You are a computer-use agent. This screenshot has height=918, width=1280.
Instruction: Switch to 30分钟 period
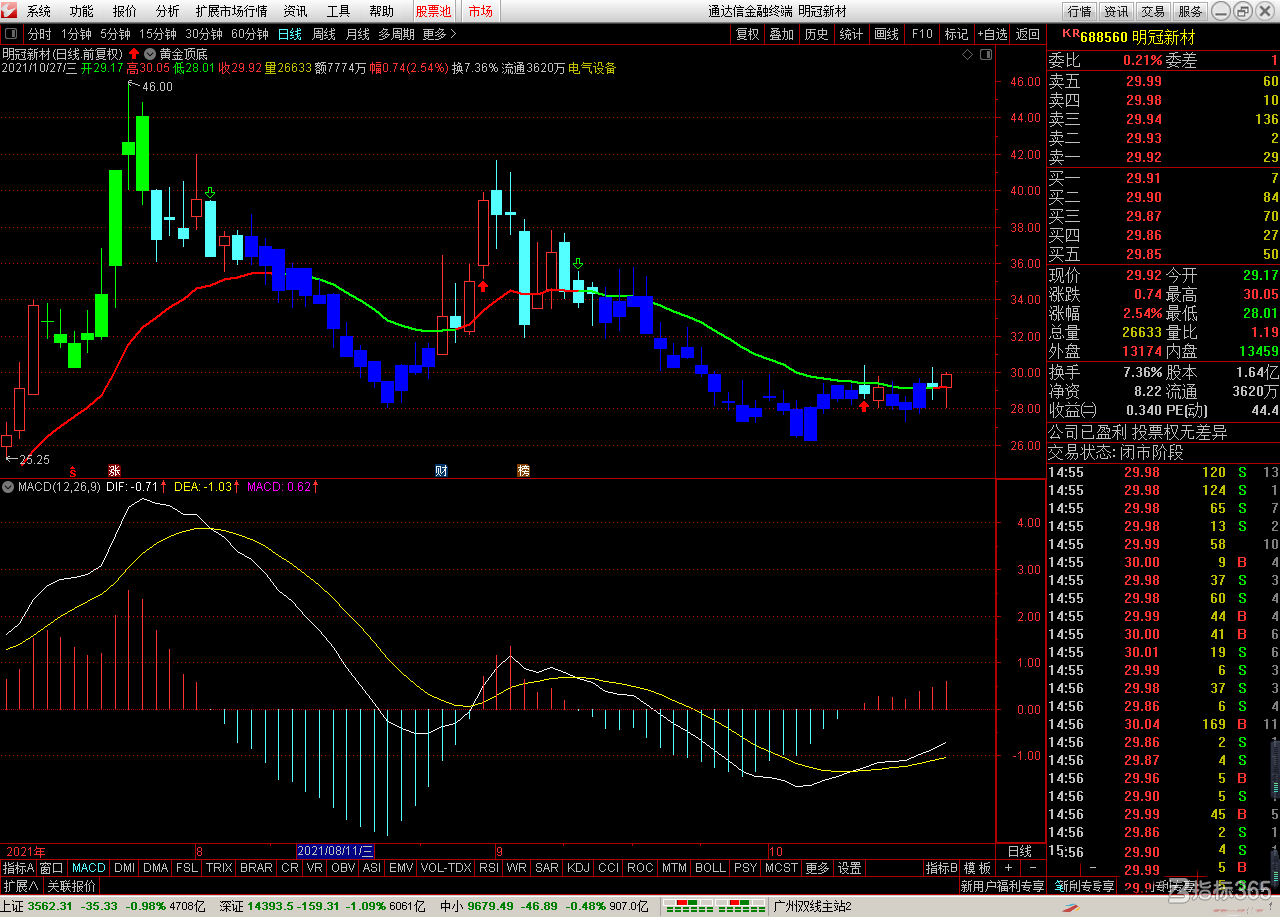pyautogui.click(x=204, y=33)
